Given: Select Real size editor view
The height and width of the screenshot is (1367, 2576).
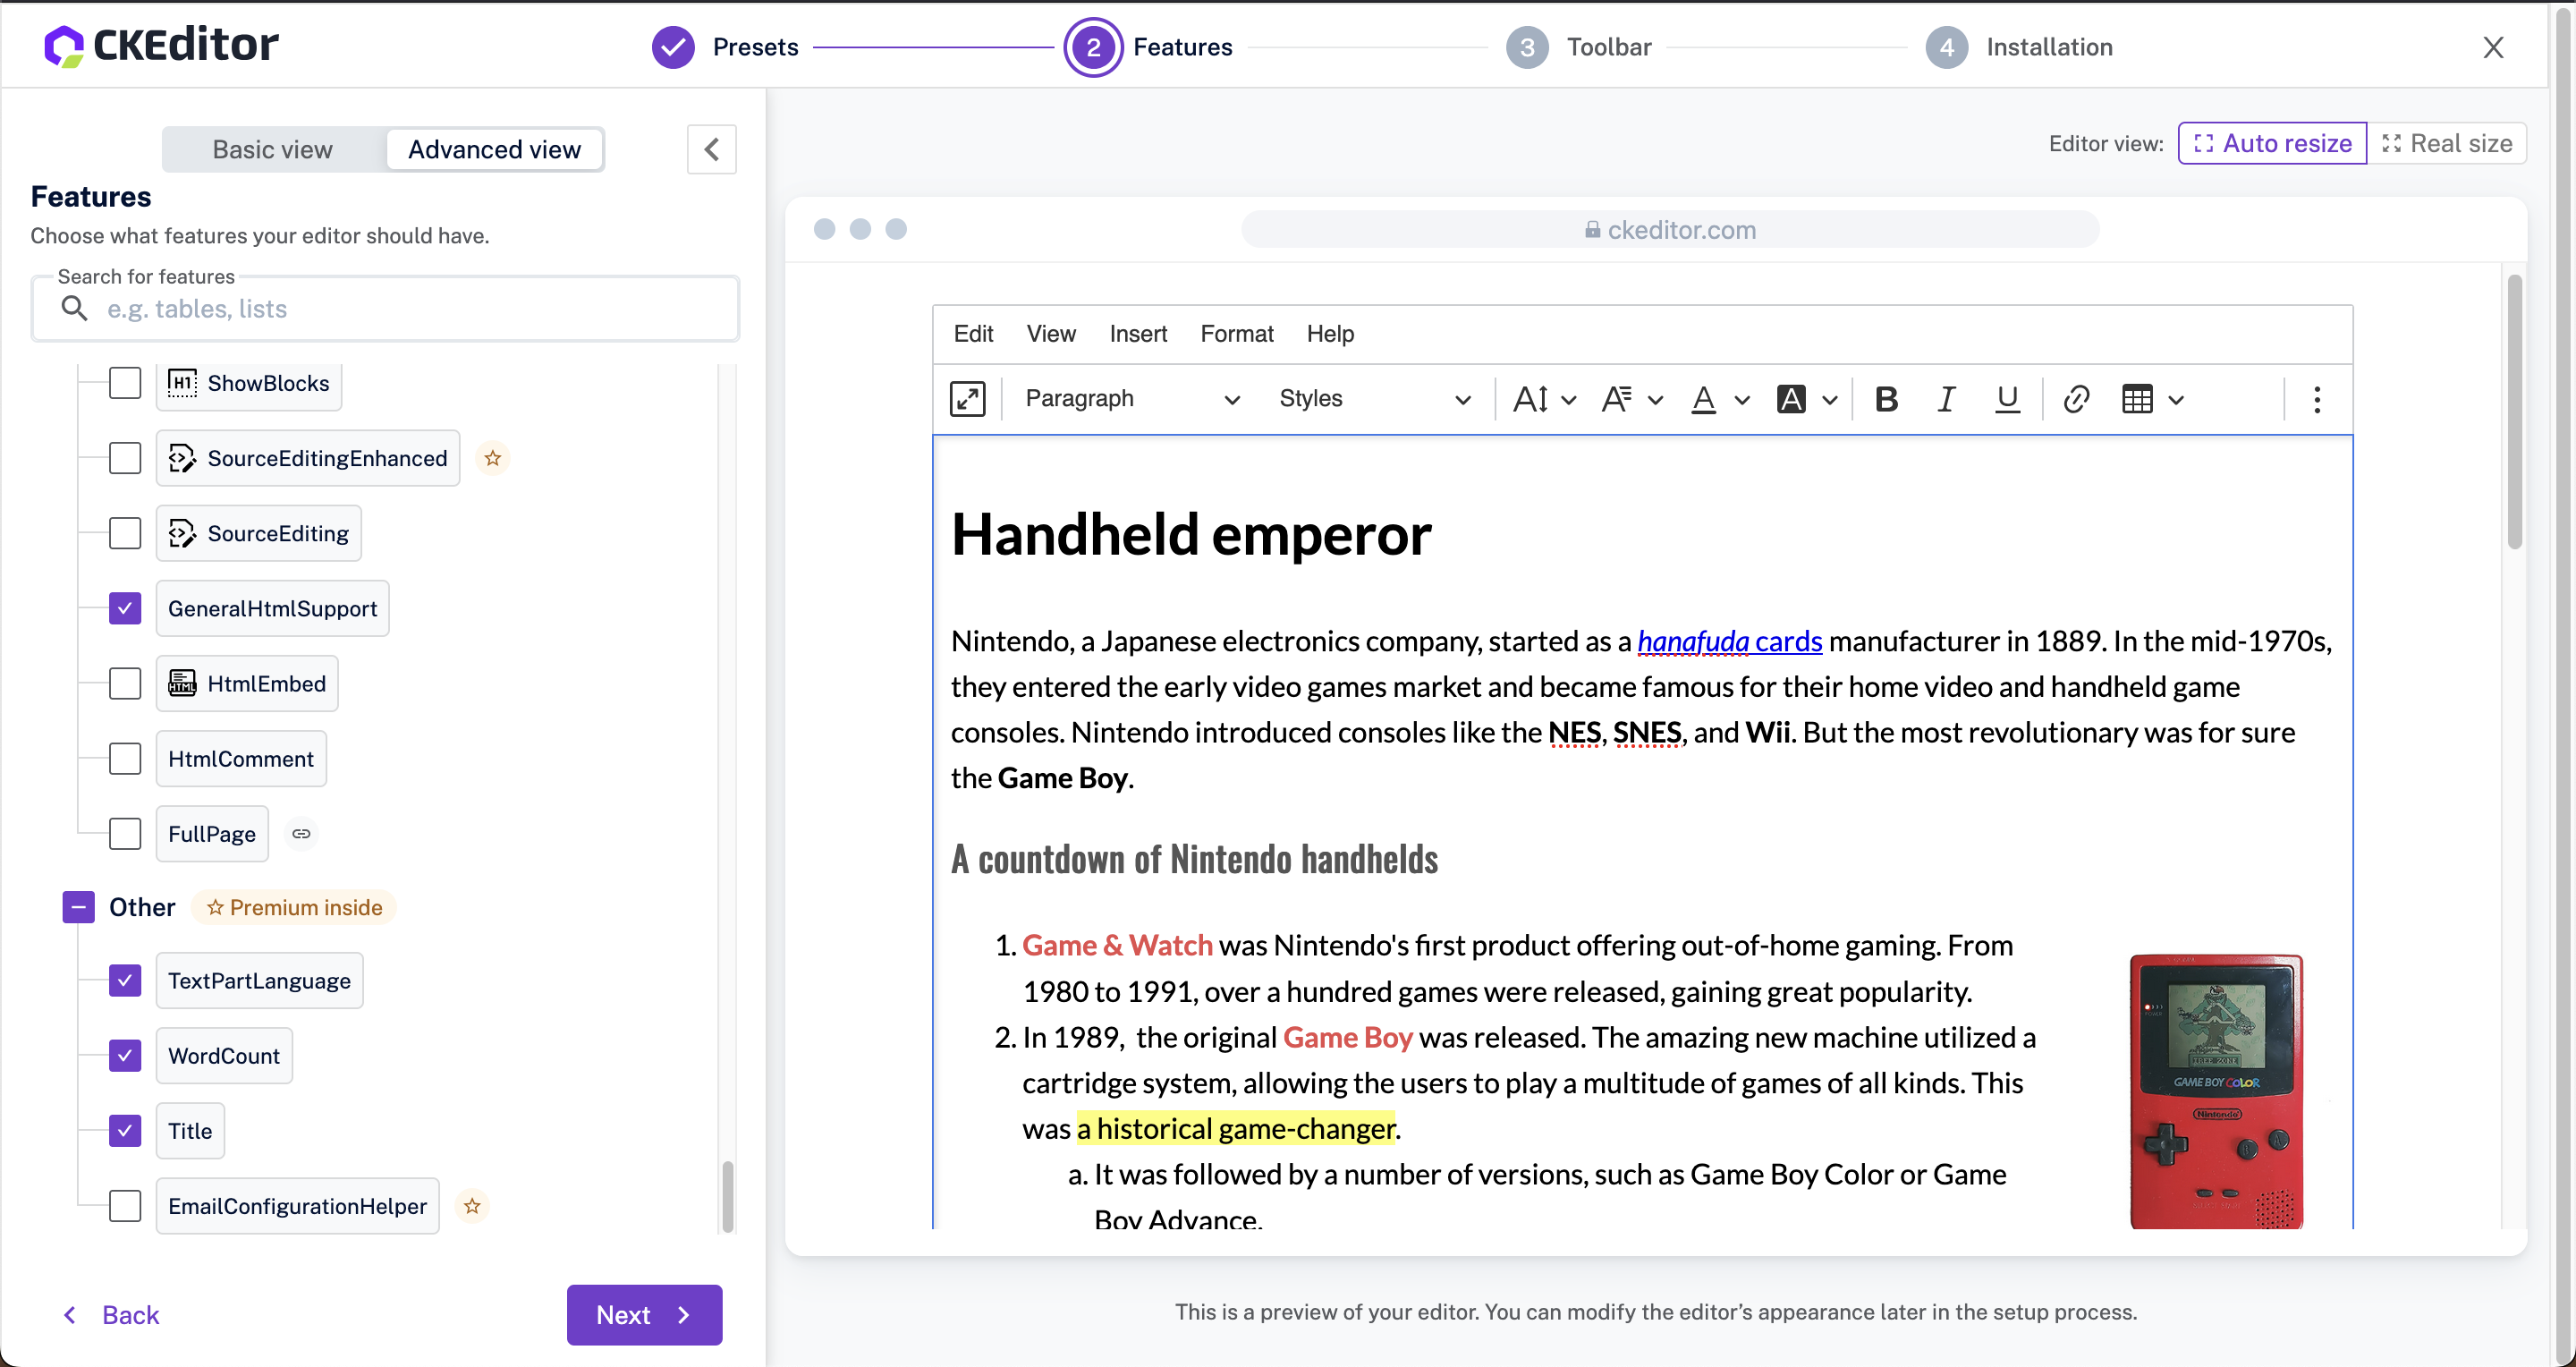Looking at the screenshot, I should [x=2447, y=143].
